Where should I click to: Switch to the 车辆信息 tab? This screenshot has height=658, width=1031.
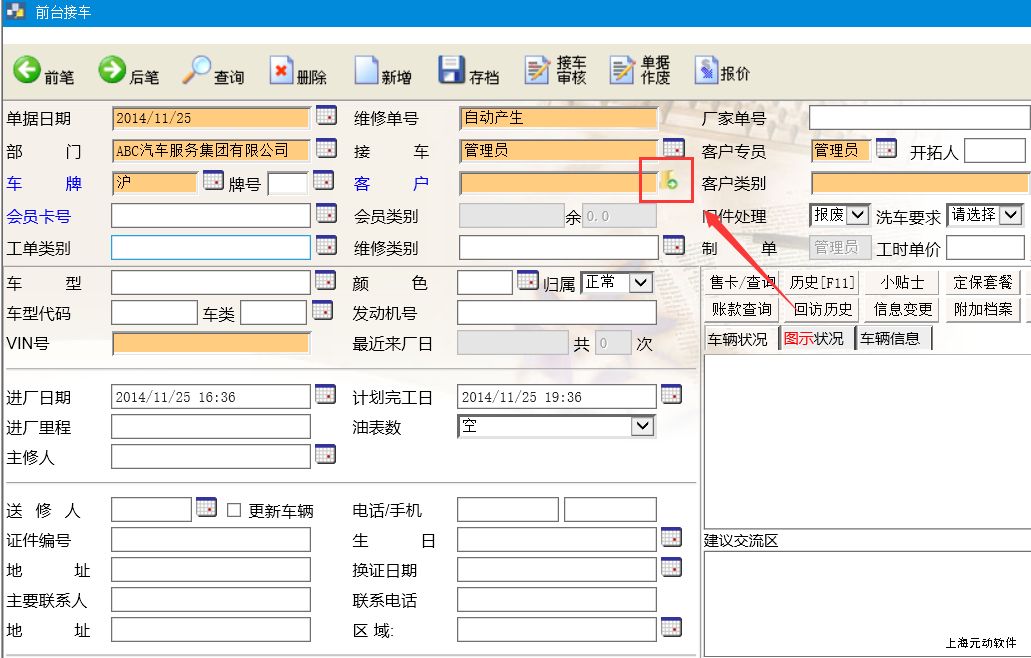pyautogui.click(x=891, y=339)
